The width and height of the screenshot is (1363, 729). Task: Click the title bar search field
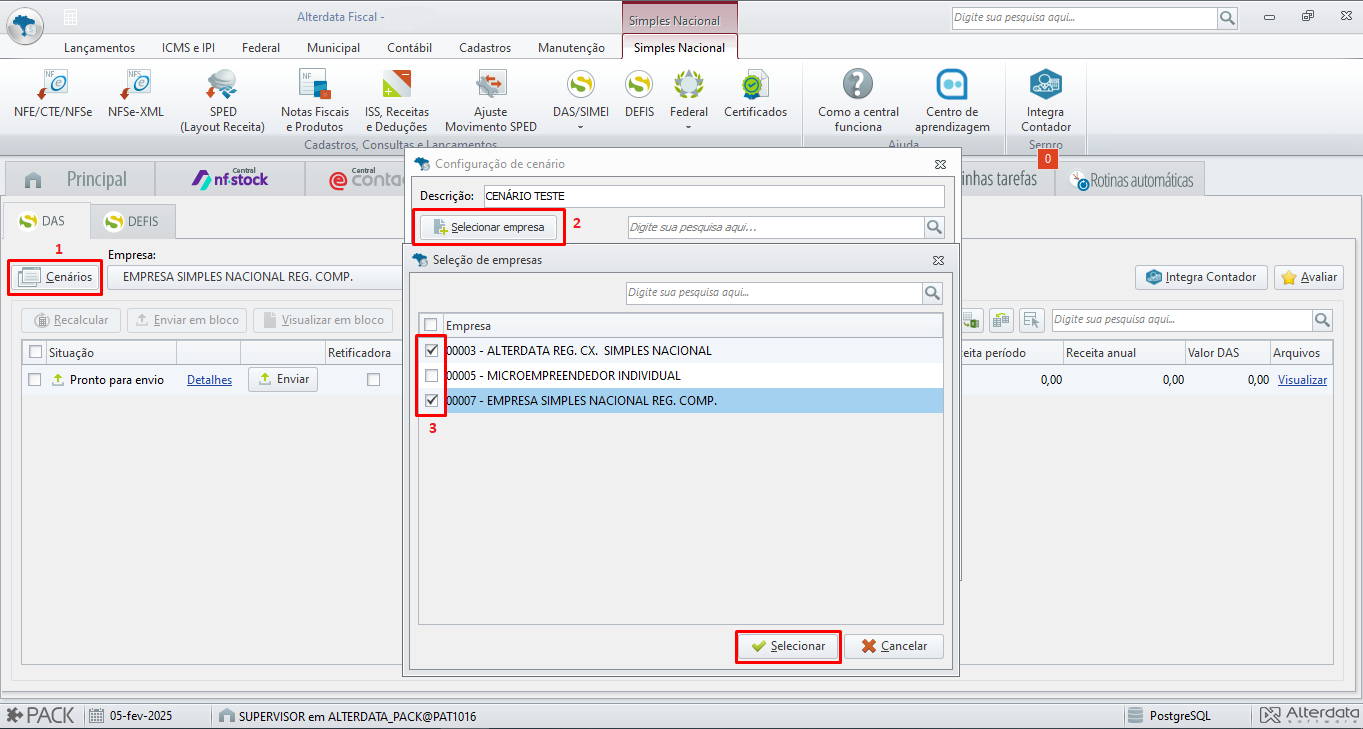point(1084,18)
